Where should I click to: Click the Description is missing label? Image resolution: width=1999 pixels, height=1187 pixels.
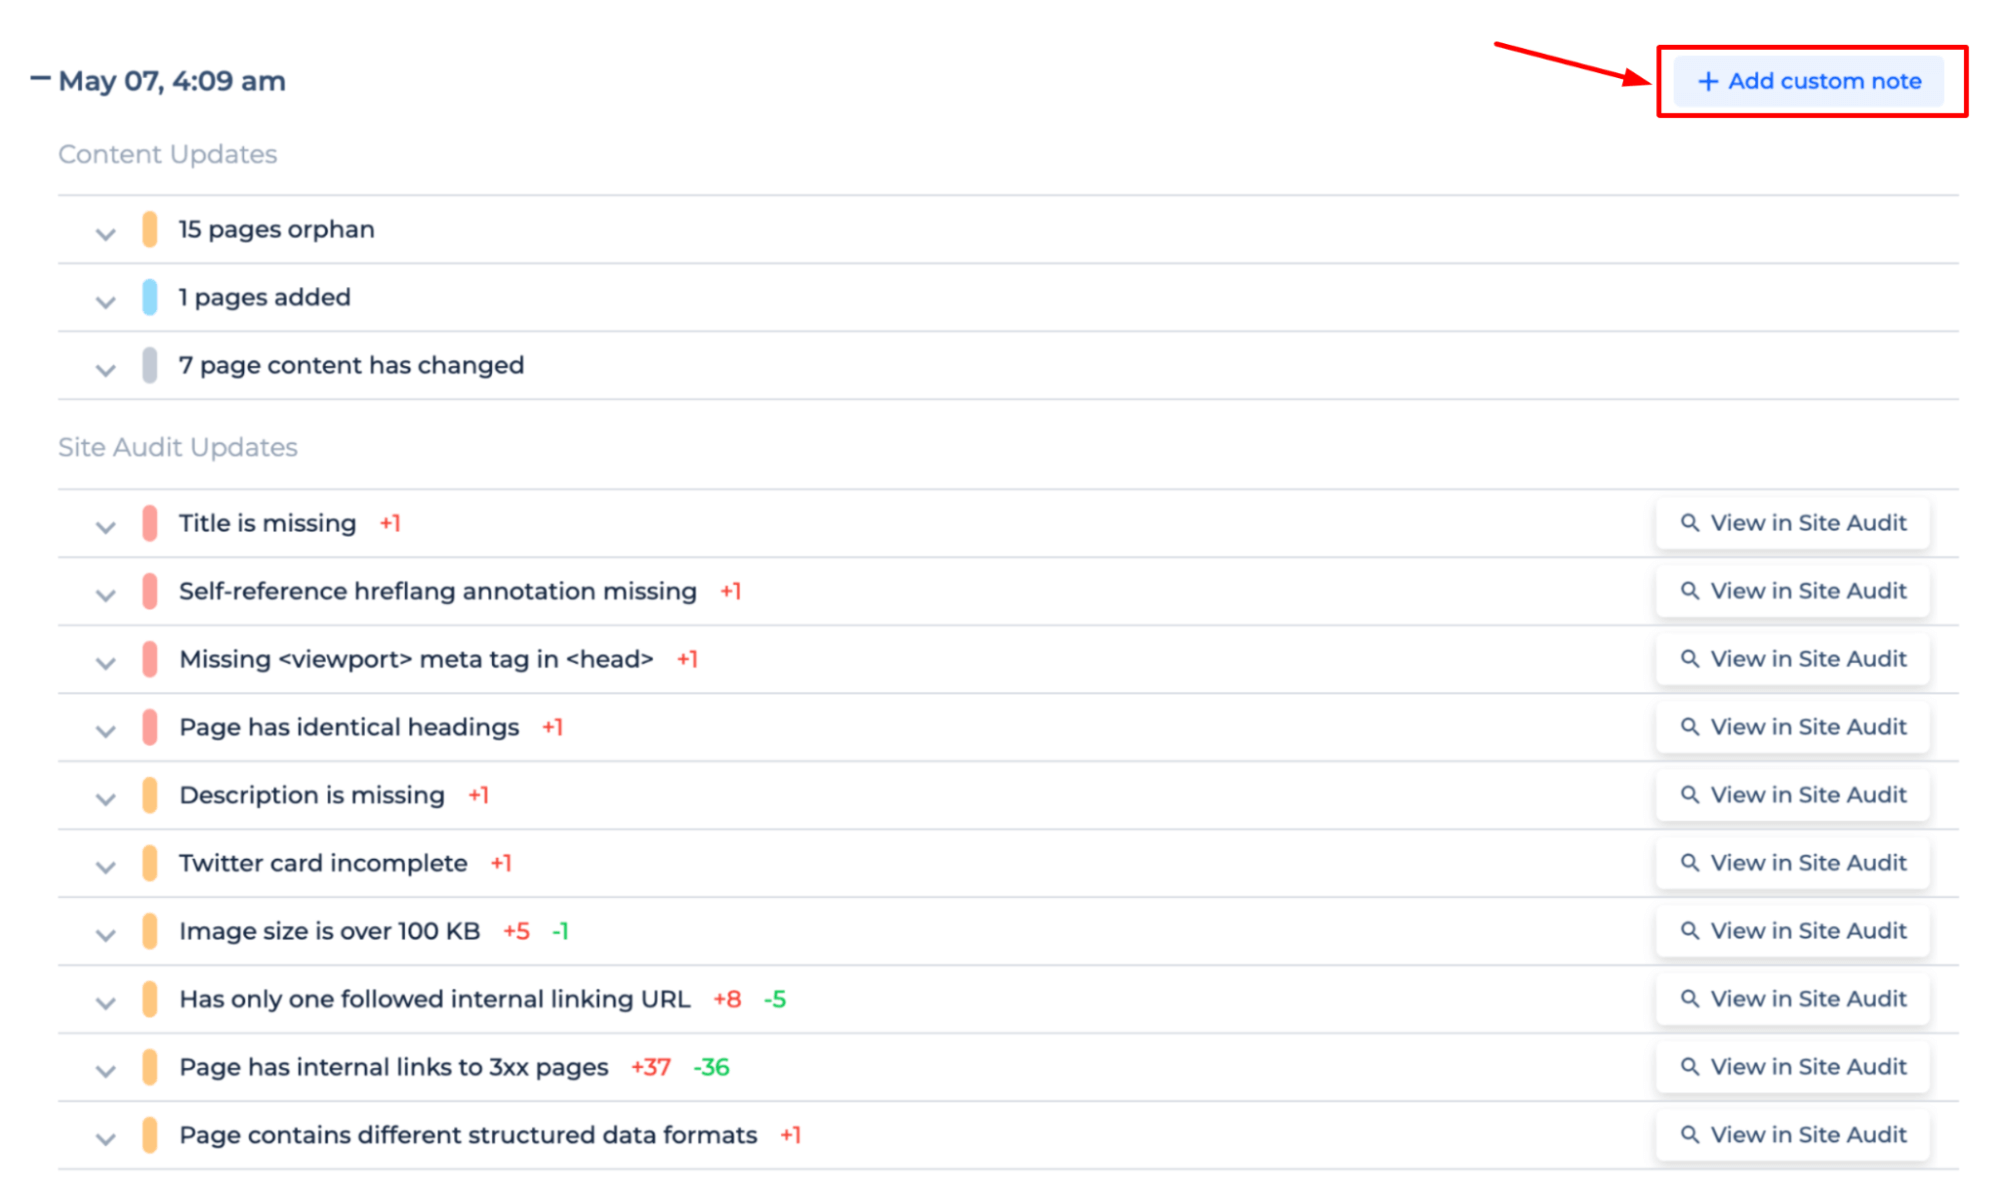(x=312, y=795)
